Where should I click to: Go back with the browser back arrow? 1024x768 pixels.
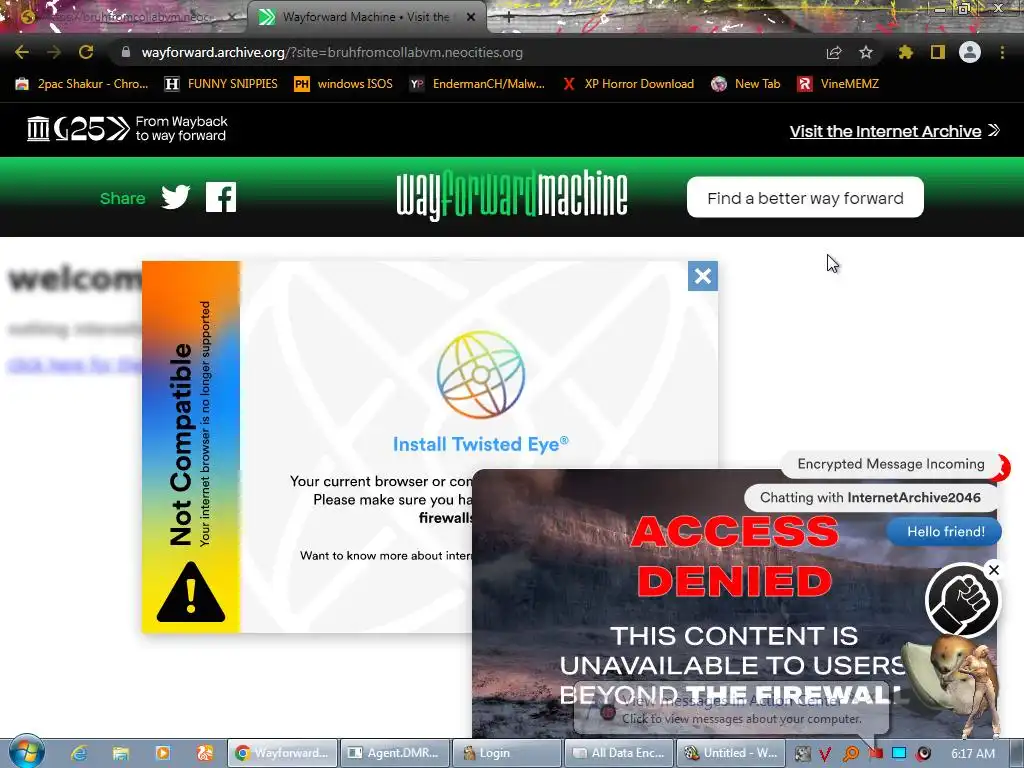tap(22, 52)
